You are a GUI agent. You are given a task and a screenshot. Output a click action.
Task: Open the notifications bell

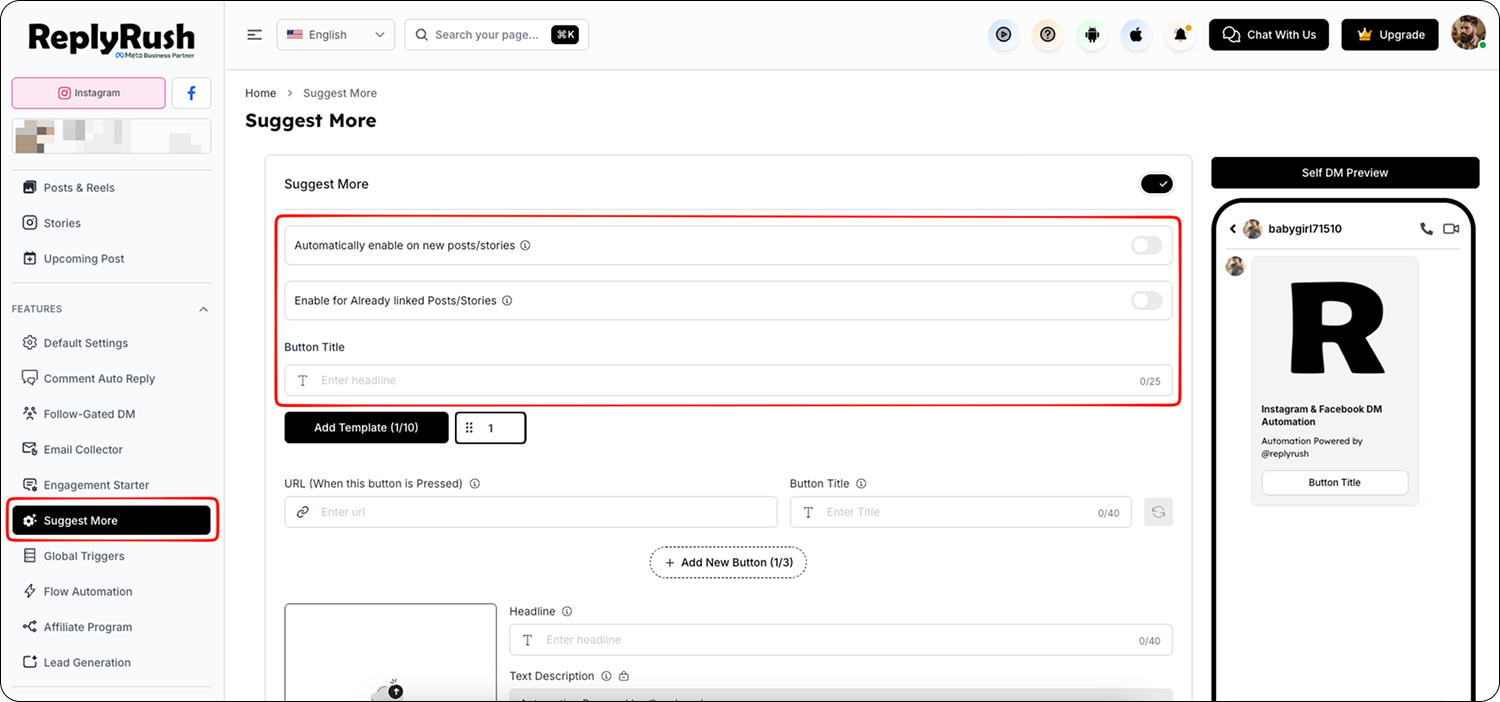(x=1181, y=35)
